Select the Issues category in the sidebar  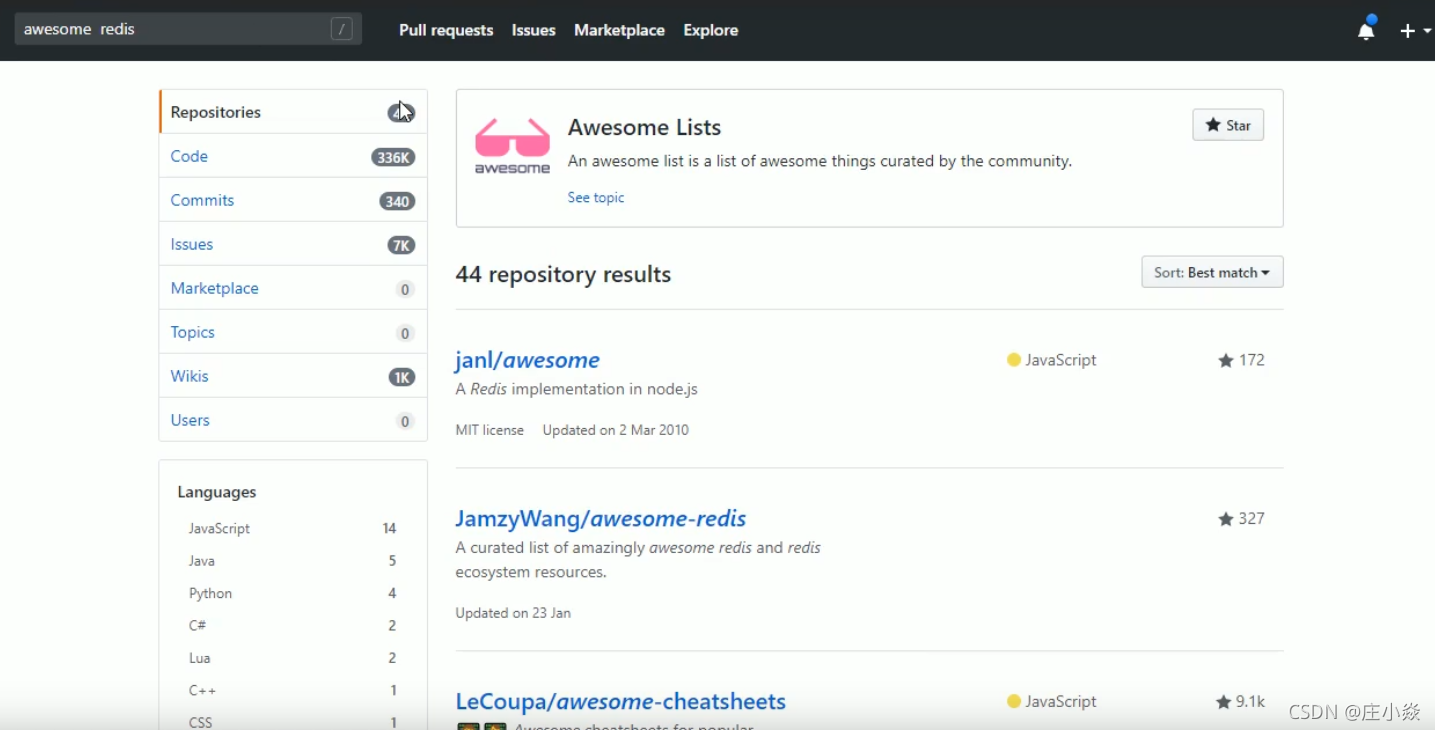pyautogui.click(x=293, y=244)
